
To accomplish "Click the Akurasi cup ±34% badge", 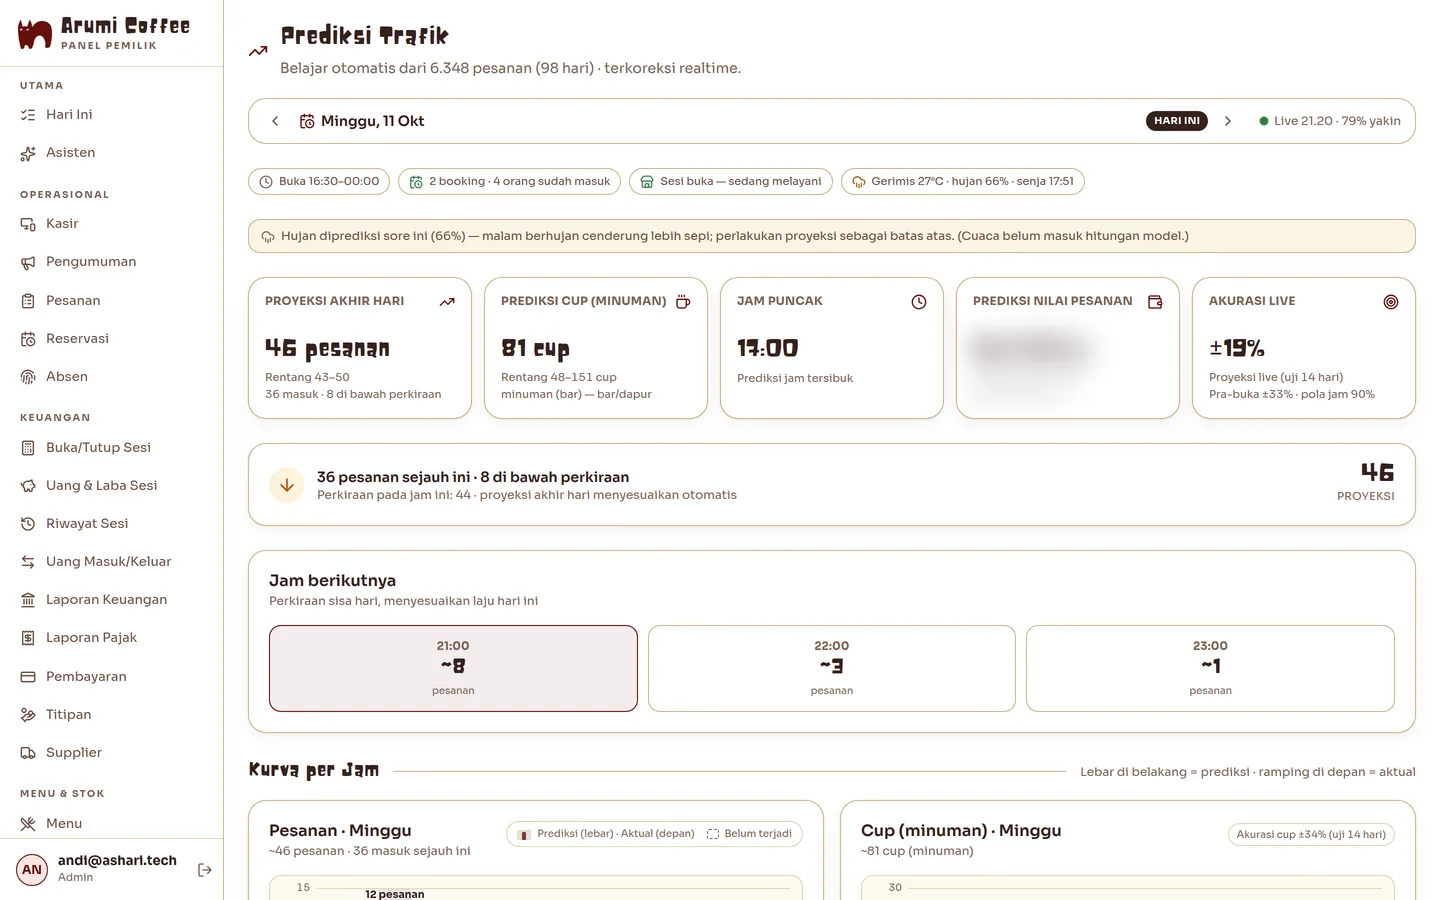I will pos(1311,834).
